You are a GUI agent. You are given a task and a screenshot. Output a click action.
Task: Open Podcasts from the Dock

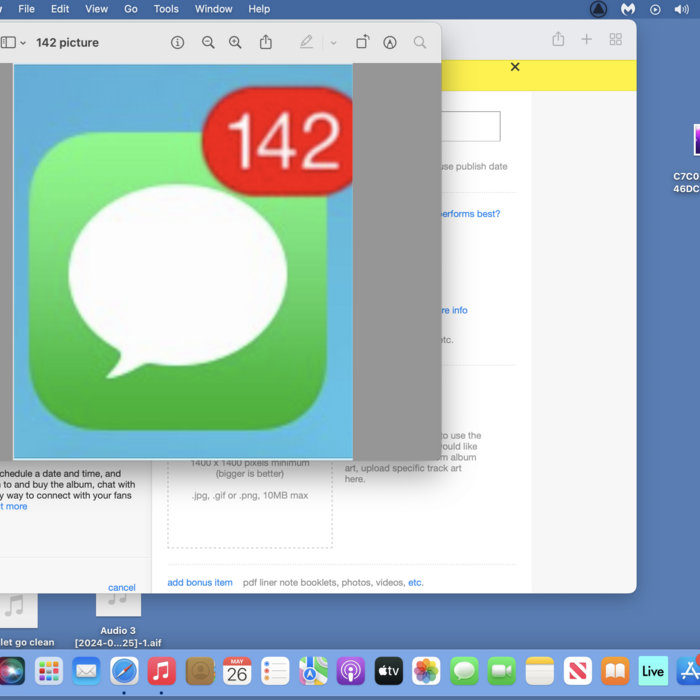[x=351, y=671]
